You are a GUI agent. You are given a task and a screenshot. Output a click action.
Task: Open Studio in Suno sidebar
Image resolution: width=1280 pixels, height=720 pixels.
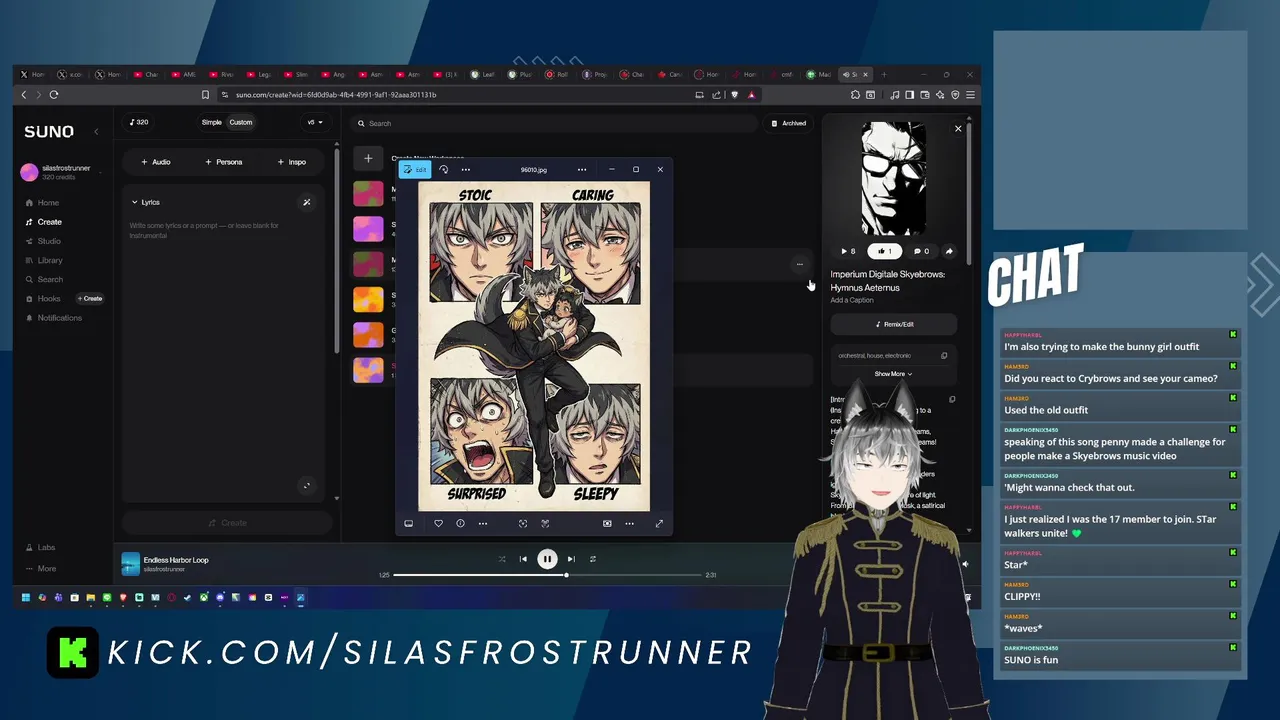coord(43,241)
